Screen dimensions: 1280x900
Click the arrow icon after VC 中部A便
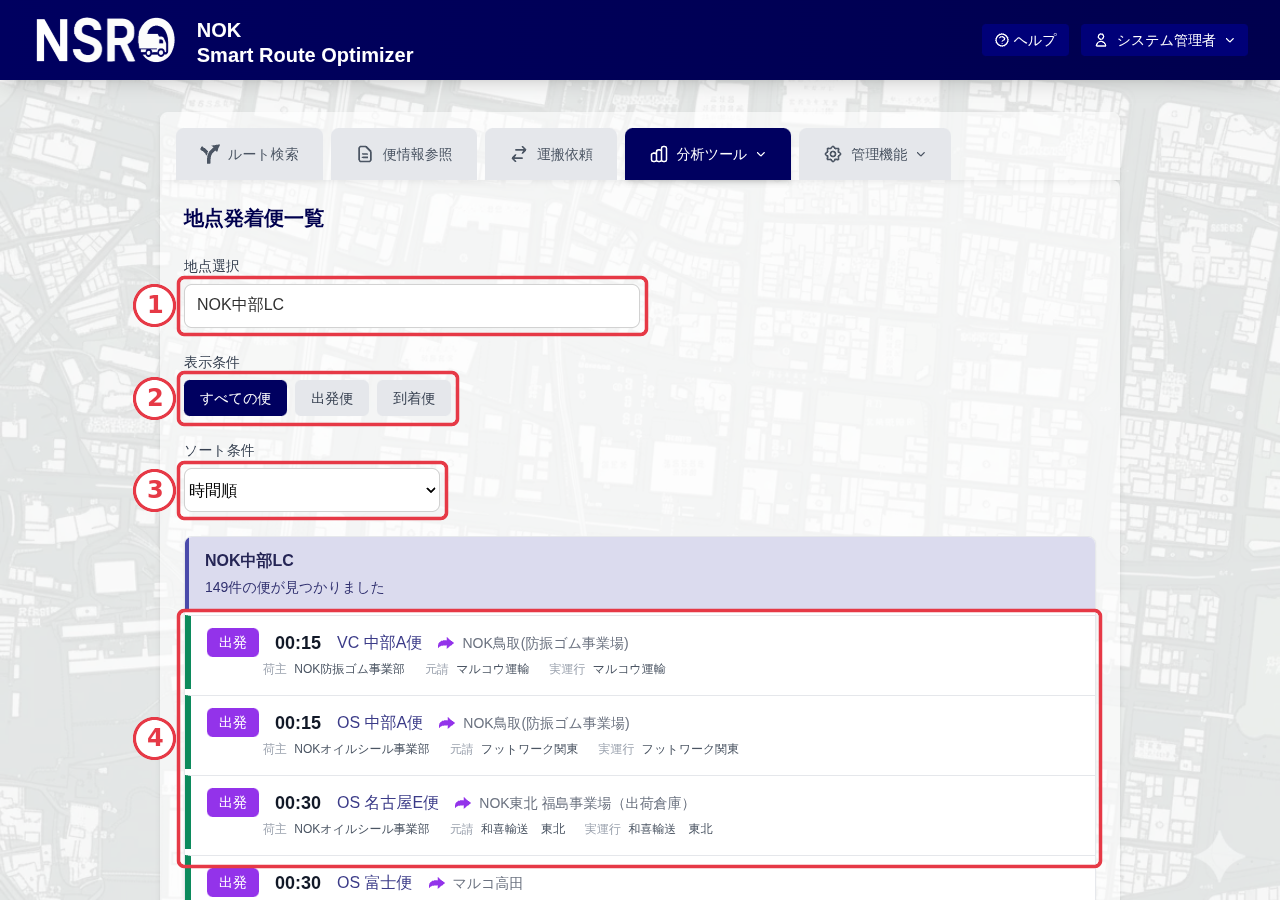click(446, 643)
